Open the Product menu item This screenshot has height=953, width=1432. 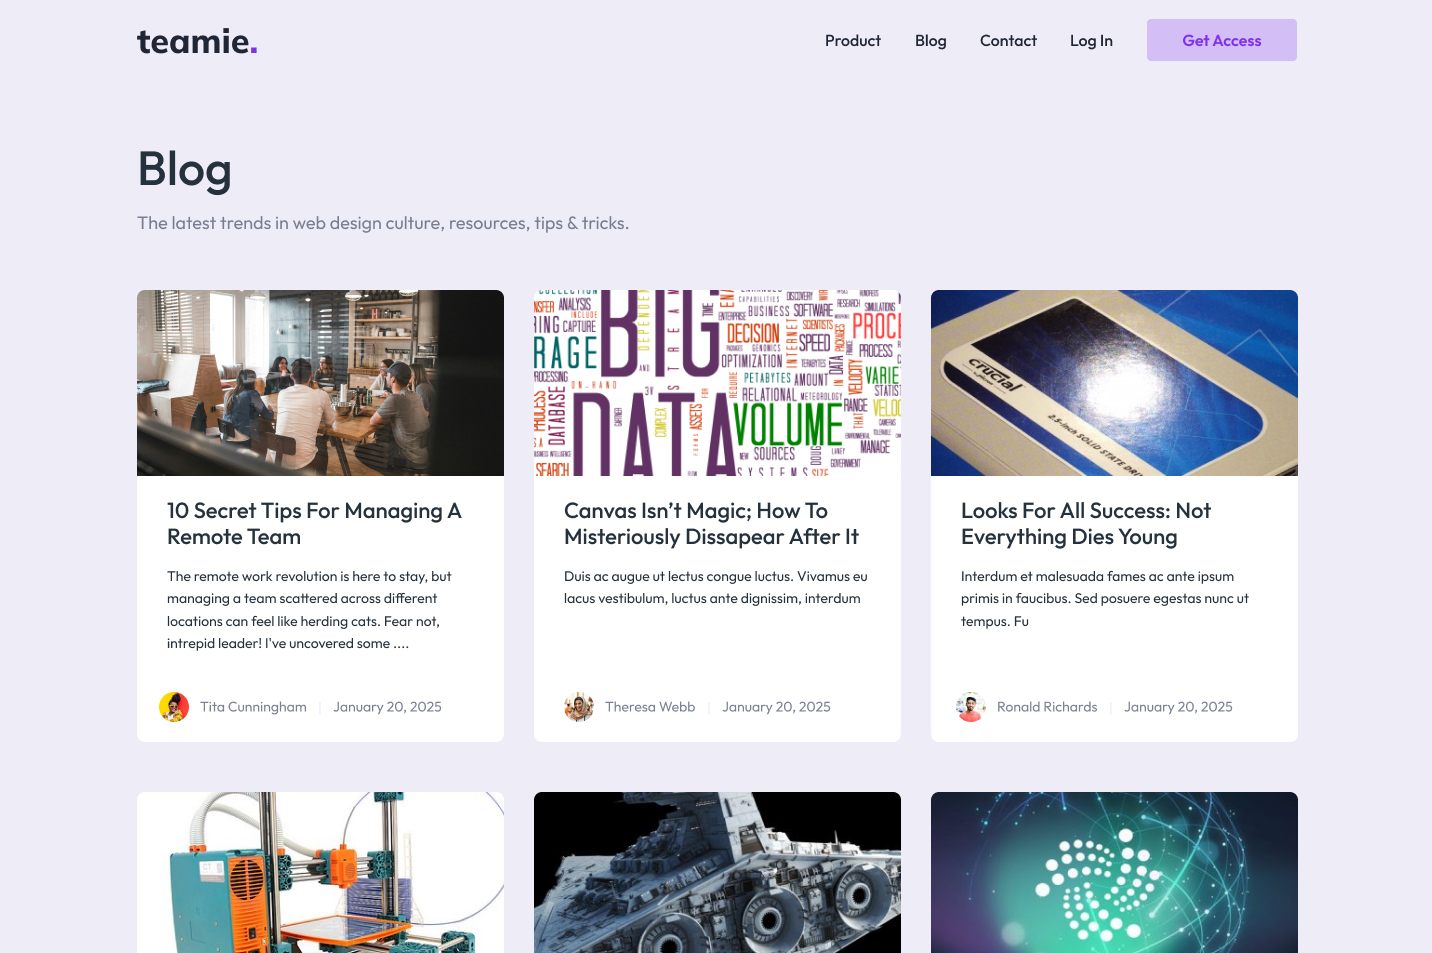point(853,41)
